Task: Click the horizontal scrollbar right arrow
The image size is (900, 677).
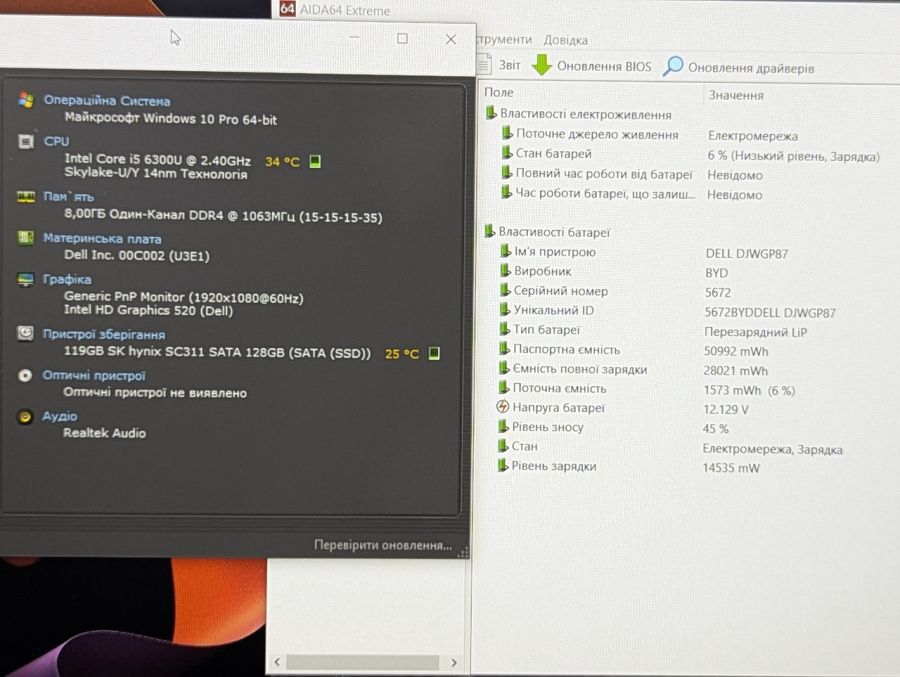Action: 453,662
